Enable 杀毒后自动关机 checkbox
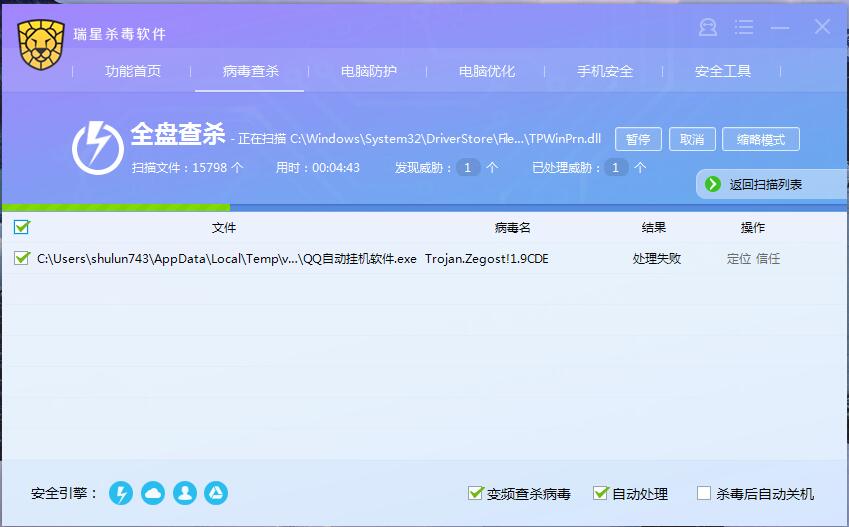This screenshot has width=849, height=527. pyautogui.click(x=703, y=493)
